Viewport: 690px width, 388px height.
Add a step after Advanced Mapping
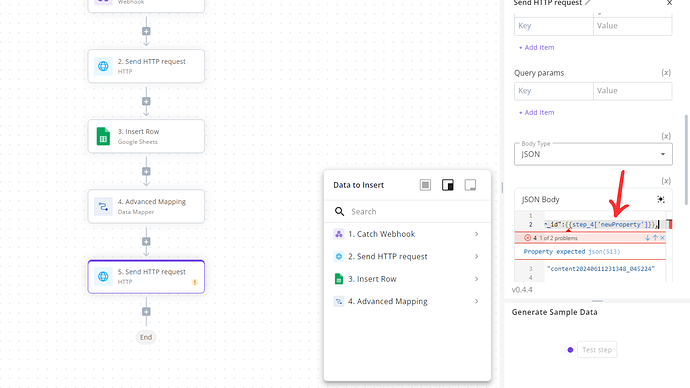point(146,242)
